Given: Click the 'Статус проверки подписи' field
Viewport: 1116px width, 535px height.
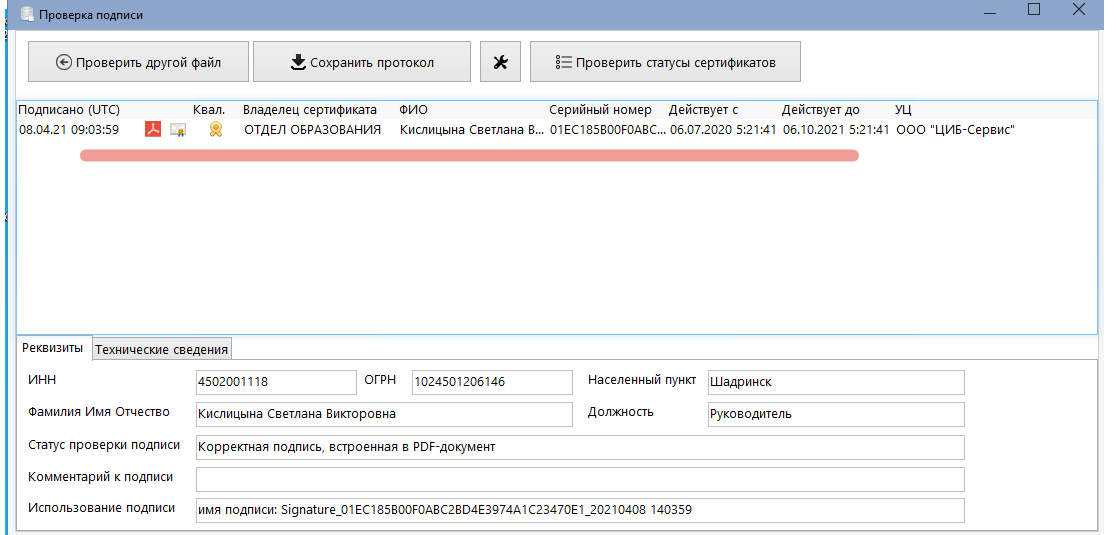Looking at the screenshot, I should click(580, 447).
